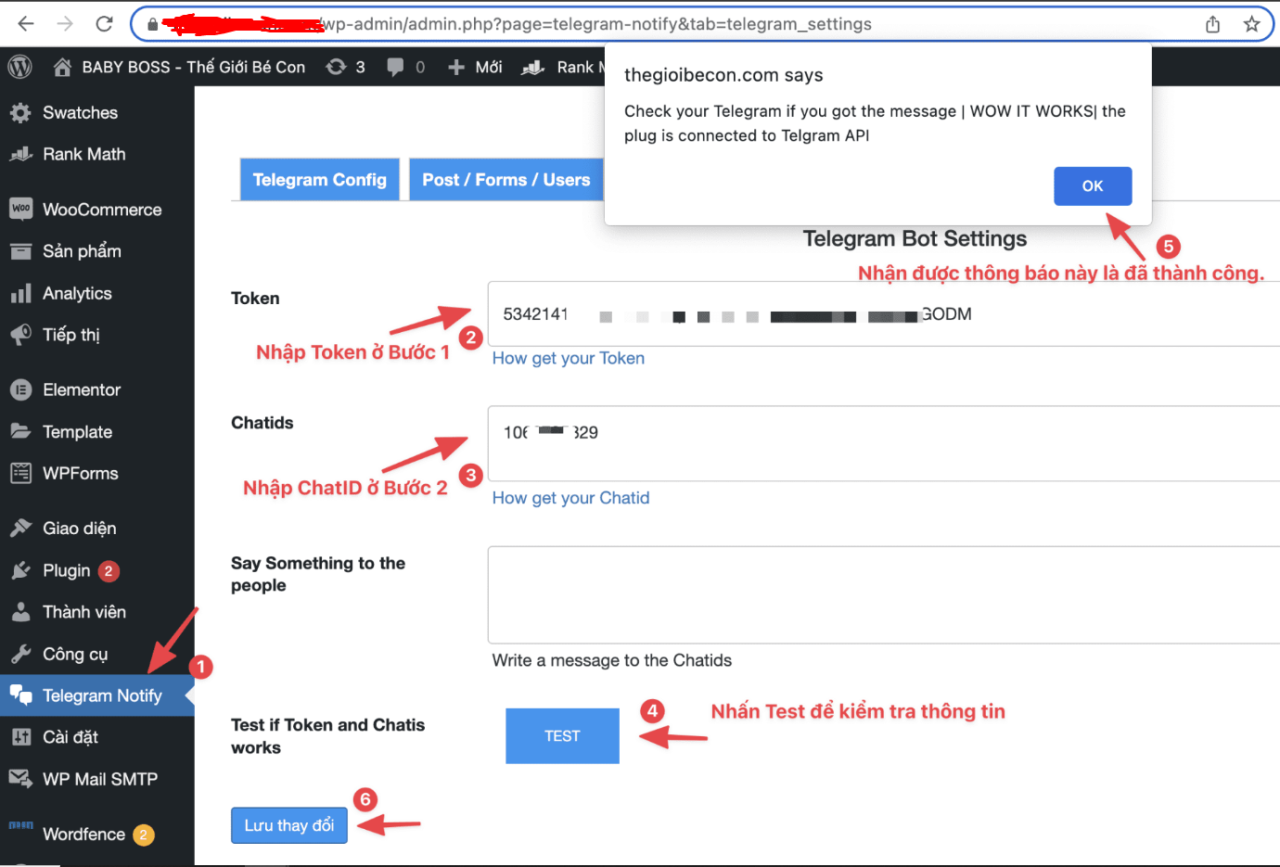
Task: Click the share icon in address bar
Action: coord(1212,24)
